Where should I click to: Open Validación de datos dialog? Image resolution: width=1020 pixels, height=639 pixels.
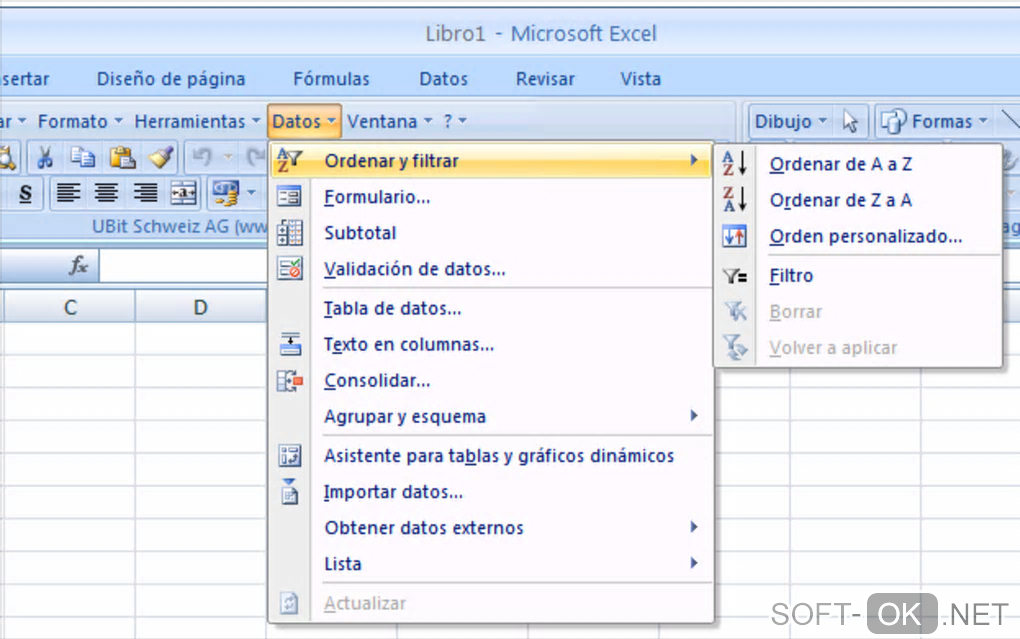[x=414, y=269]
